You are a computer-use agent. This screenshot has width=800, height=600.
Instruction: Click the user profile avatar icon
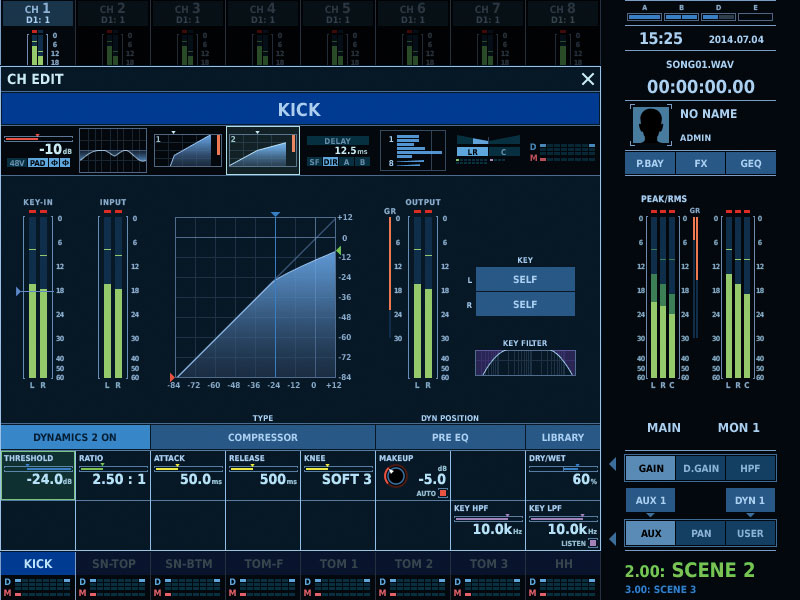coord(650,125)
